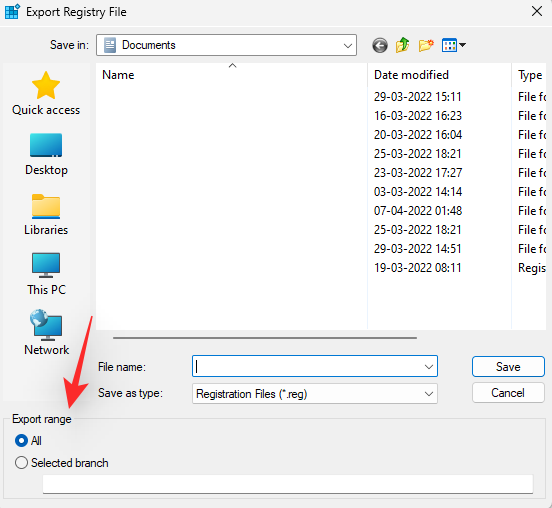
Task: Open the View Menu icon
Action: click(x=453, y=45)
